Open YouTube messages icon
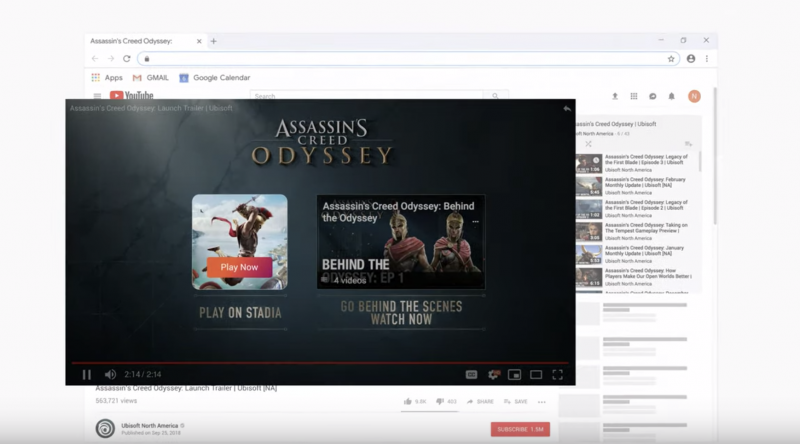Viewport: 800px width, 444px height. (653, 96)
